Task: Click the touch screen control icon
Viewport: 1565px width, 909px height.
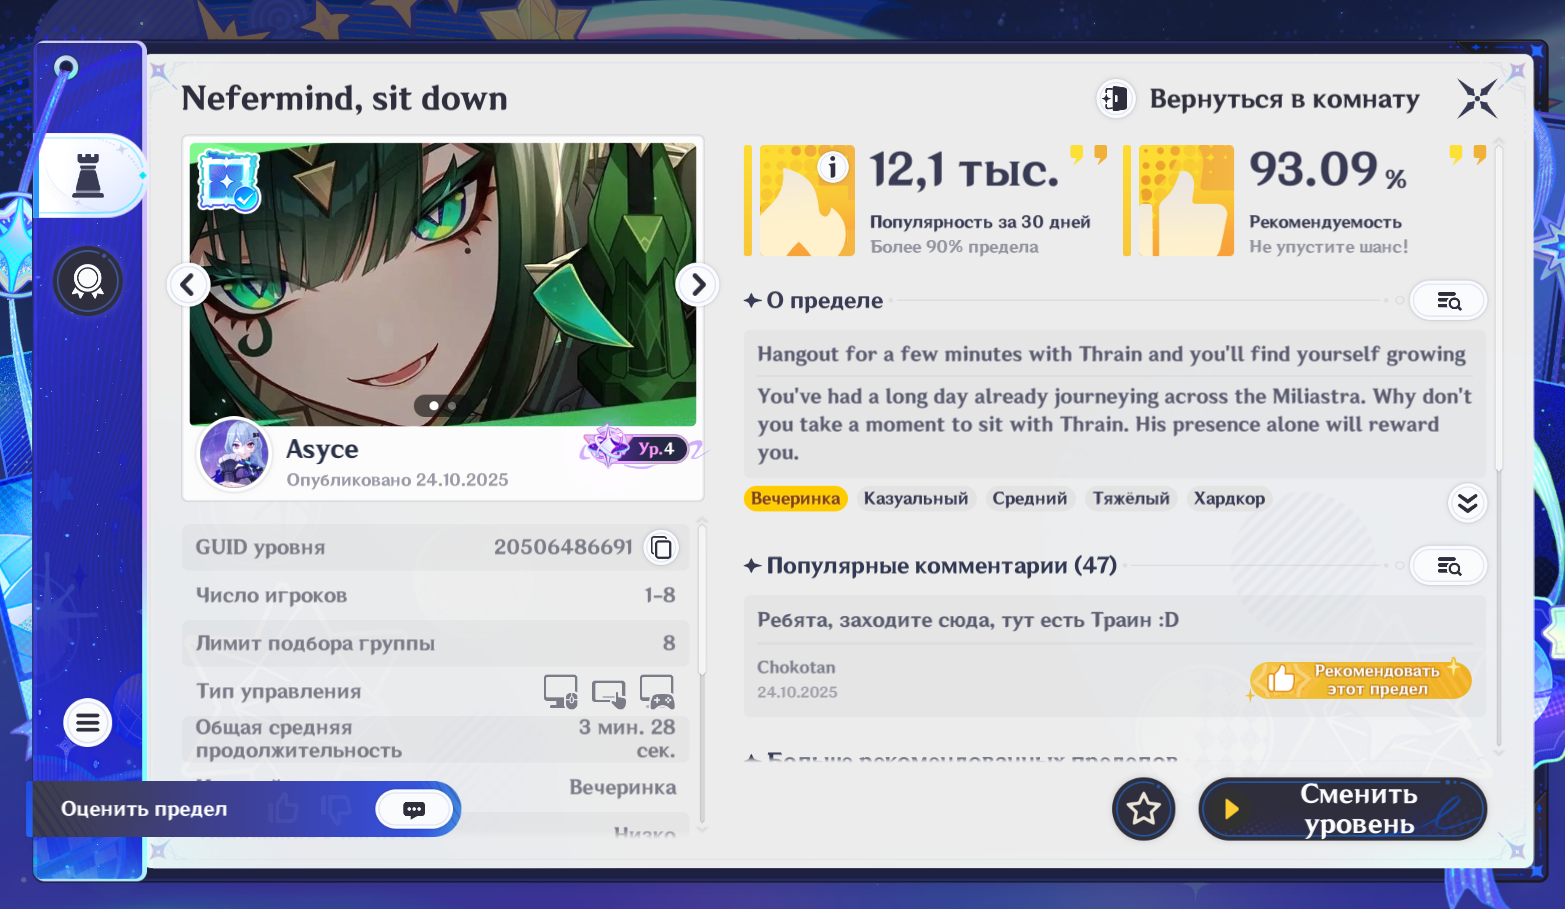Action: [x=609, y=692]
